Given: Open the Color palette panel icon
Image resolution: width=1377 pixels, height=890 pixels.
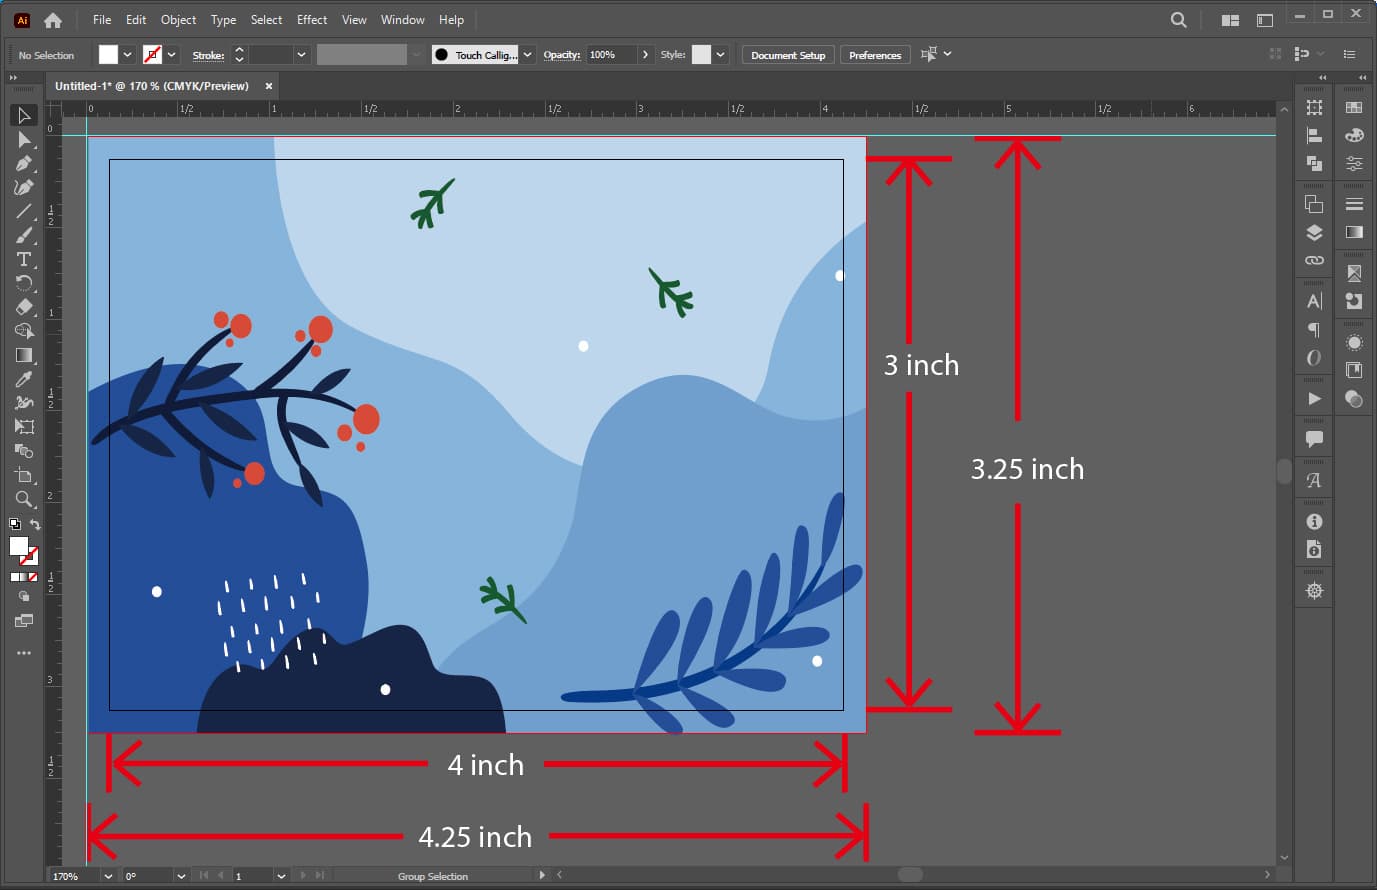Looking at the screenshot, I should click(x=1354, y=135).
